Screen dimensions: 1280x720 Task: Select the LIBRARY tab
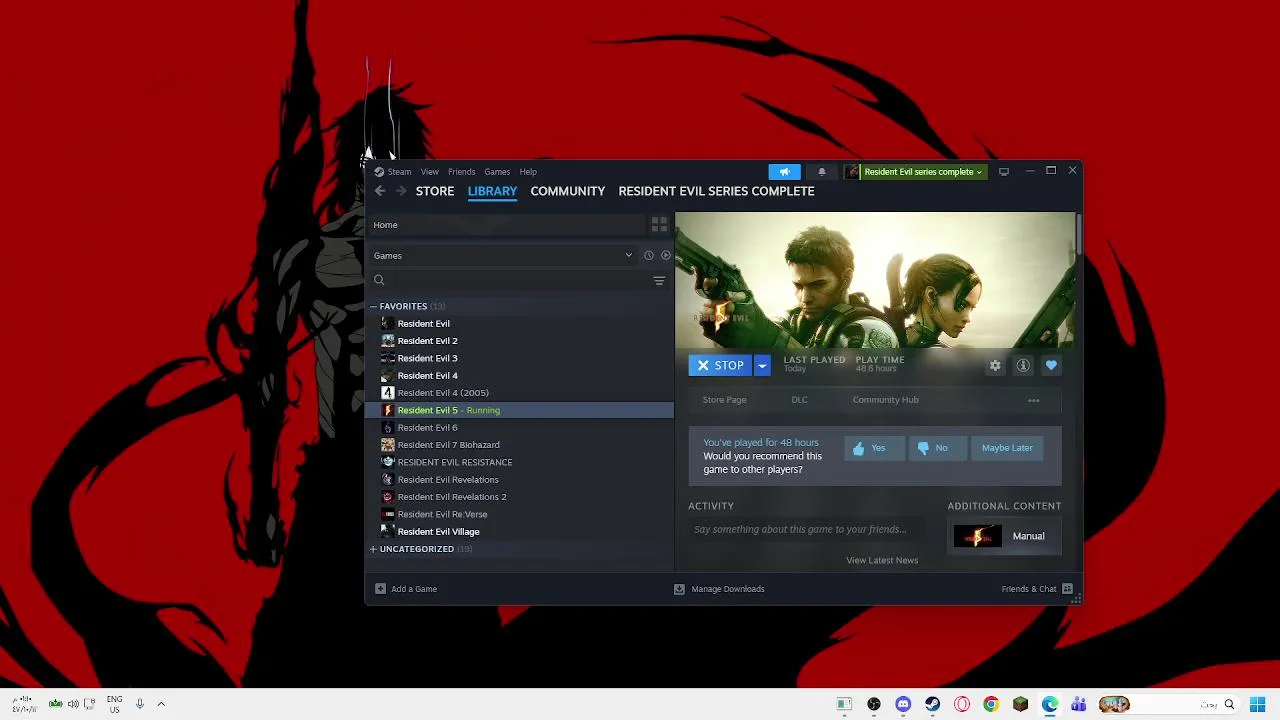(492, 191)
